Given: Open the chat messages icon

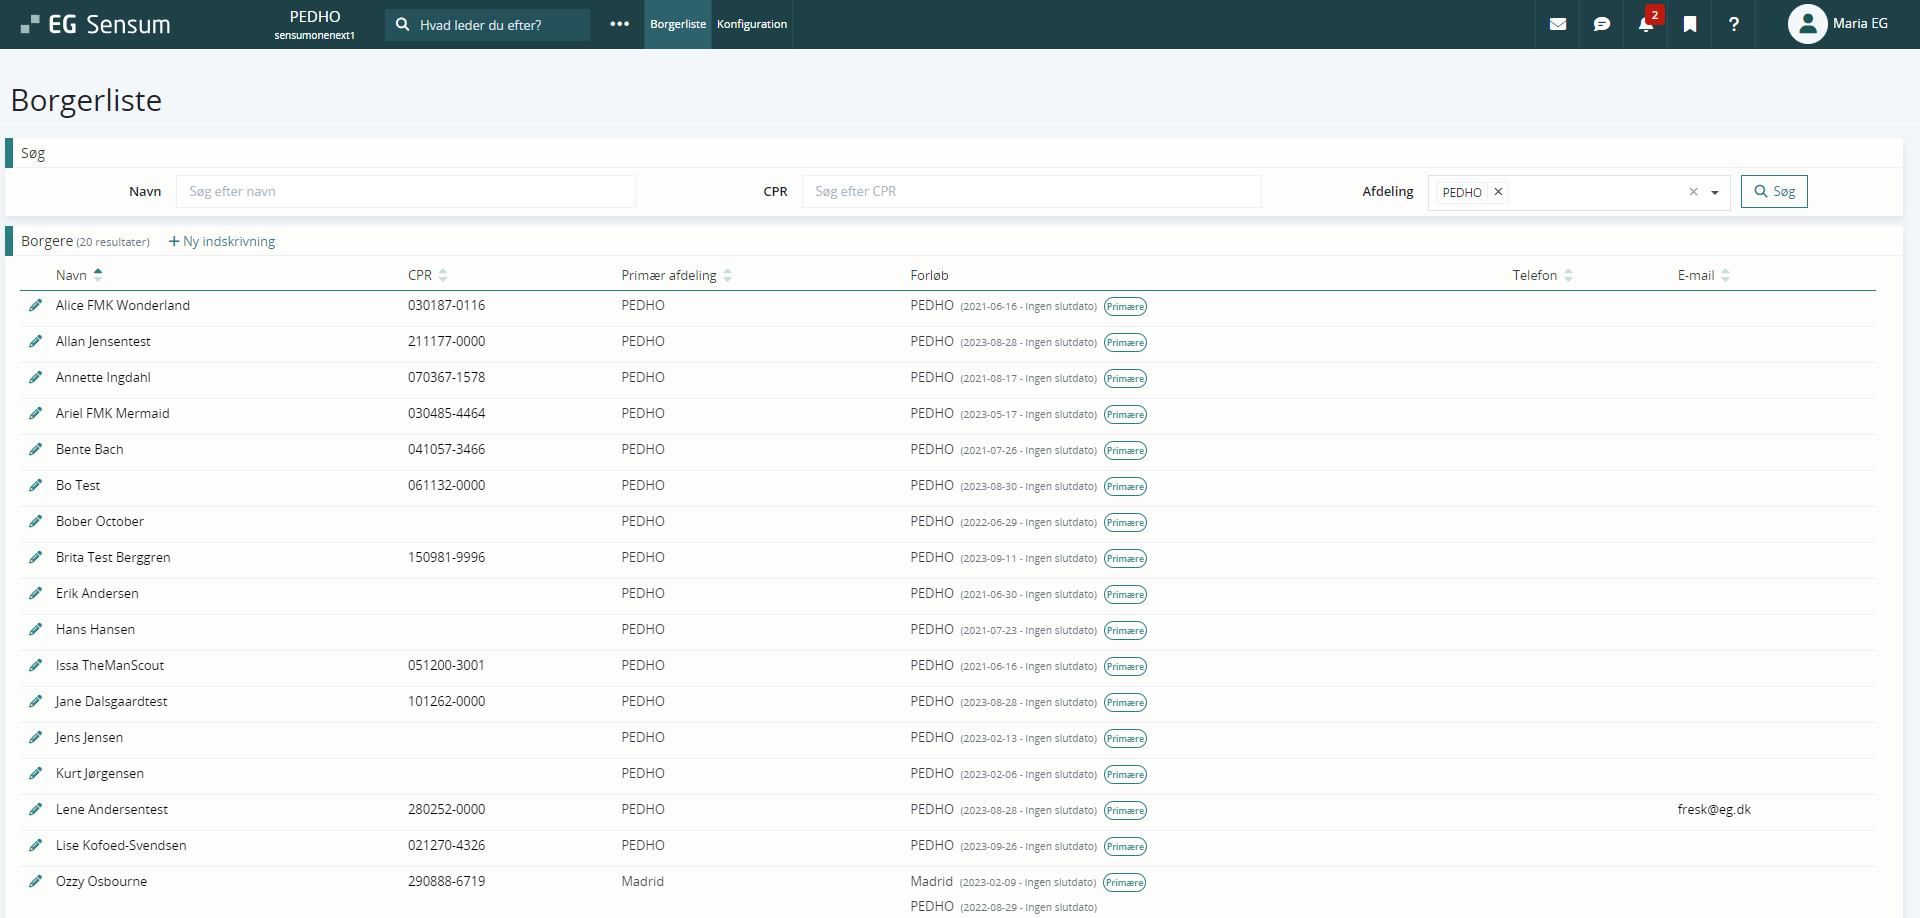Looking at the screenshot, I should pyautogui.click(x=1601, y=24).
